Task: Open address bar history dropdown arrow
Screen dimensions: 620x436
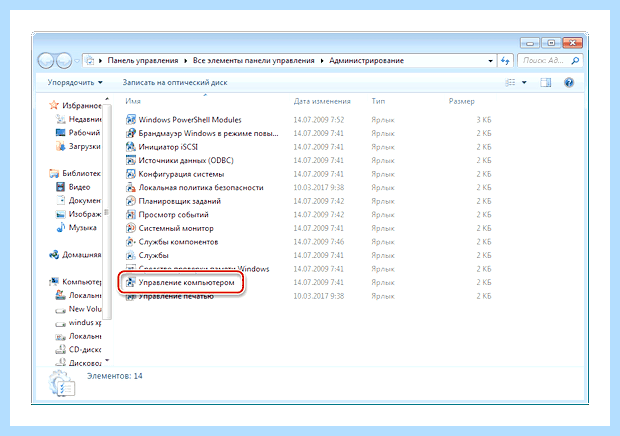Action: (x=490, y=60)
